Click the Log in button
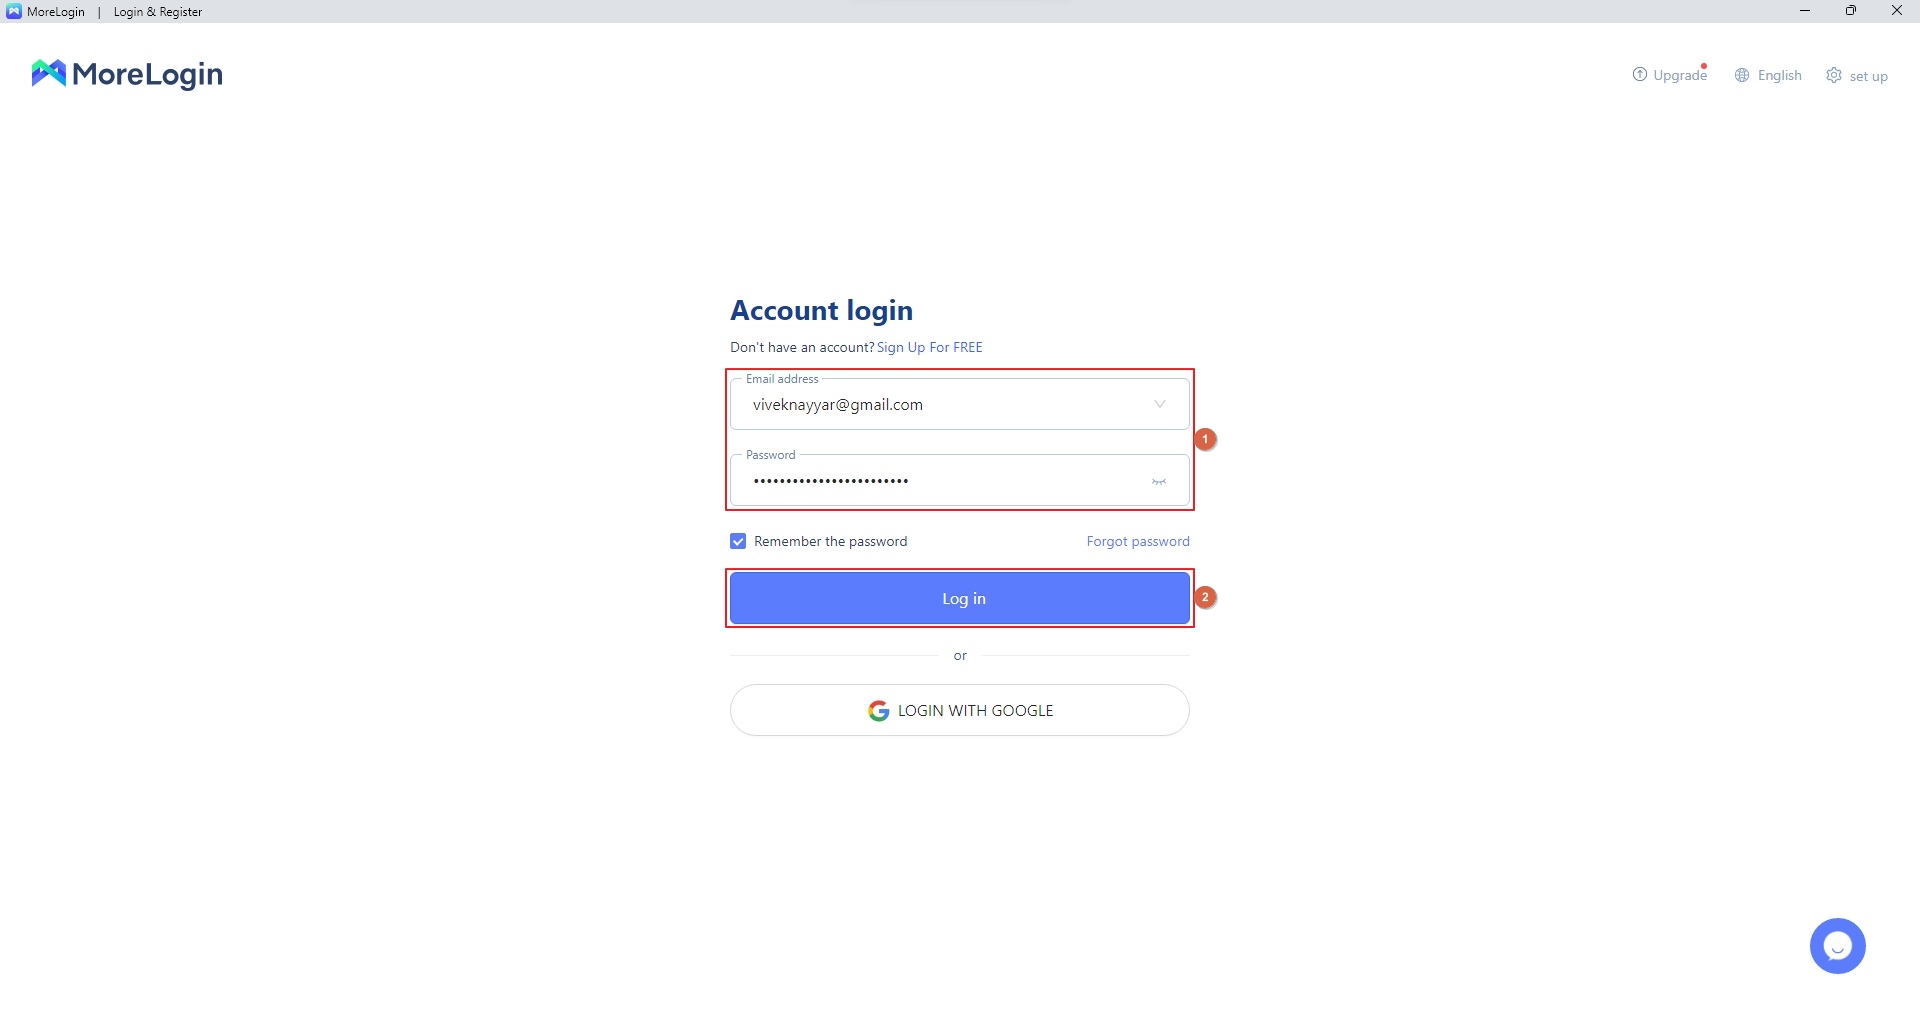1920x1029 pixels. [x=960, y=598]
